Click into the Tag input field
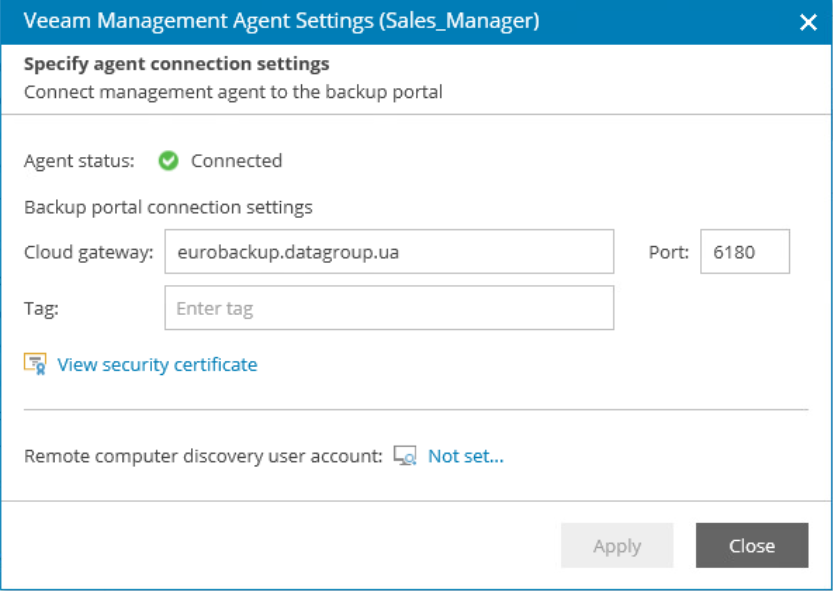The image size is (833, 591). click(x=389, y=308)
